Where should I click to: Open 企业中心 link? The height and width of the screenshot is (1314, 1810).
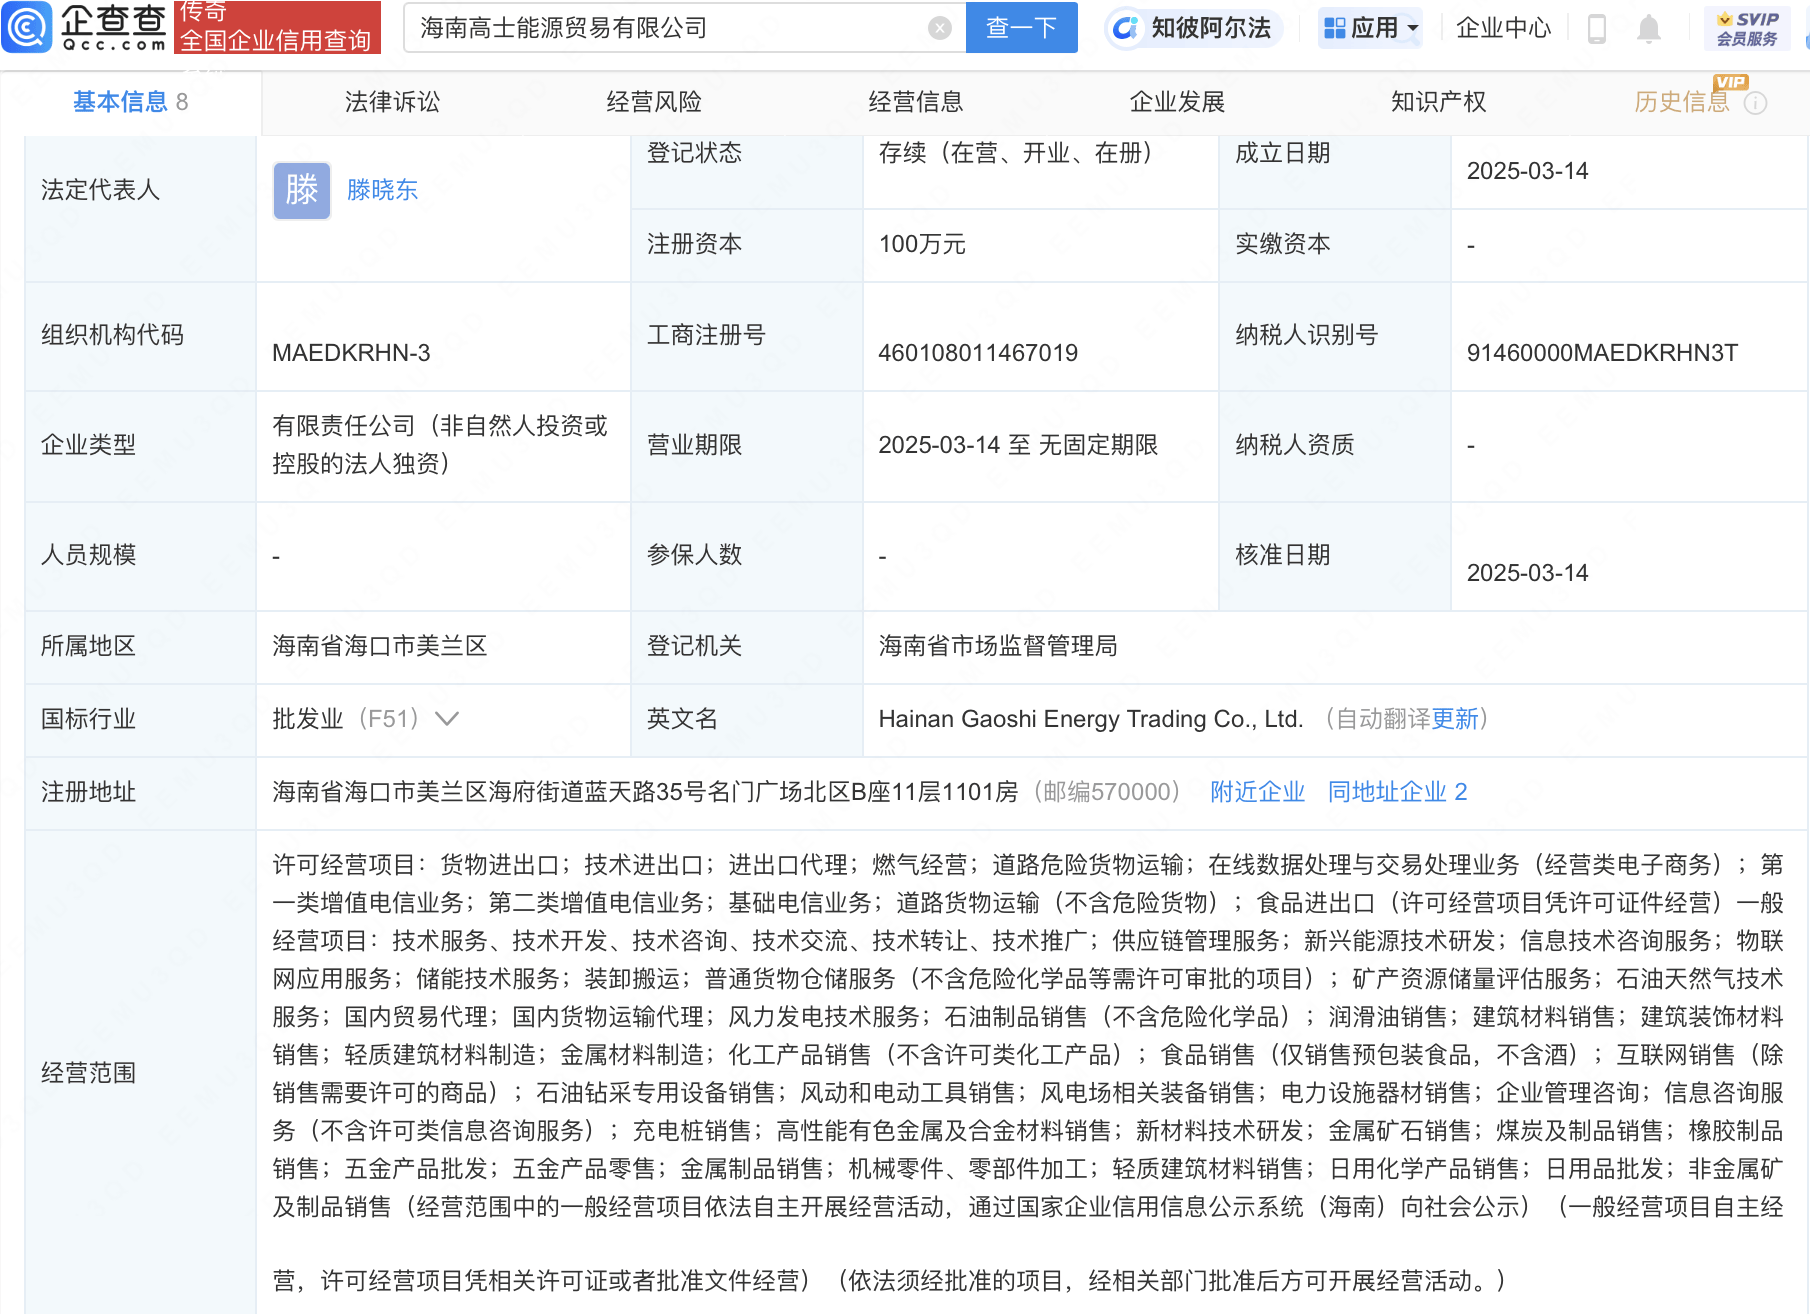click(x=1503, y=28)
